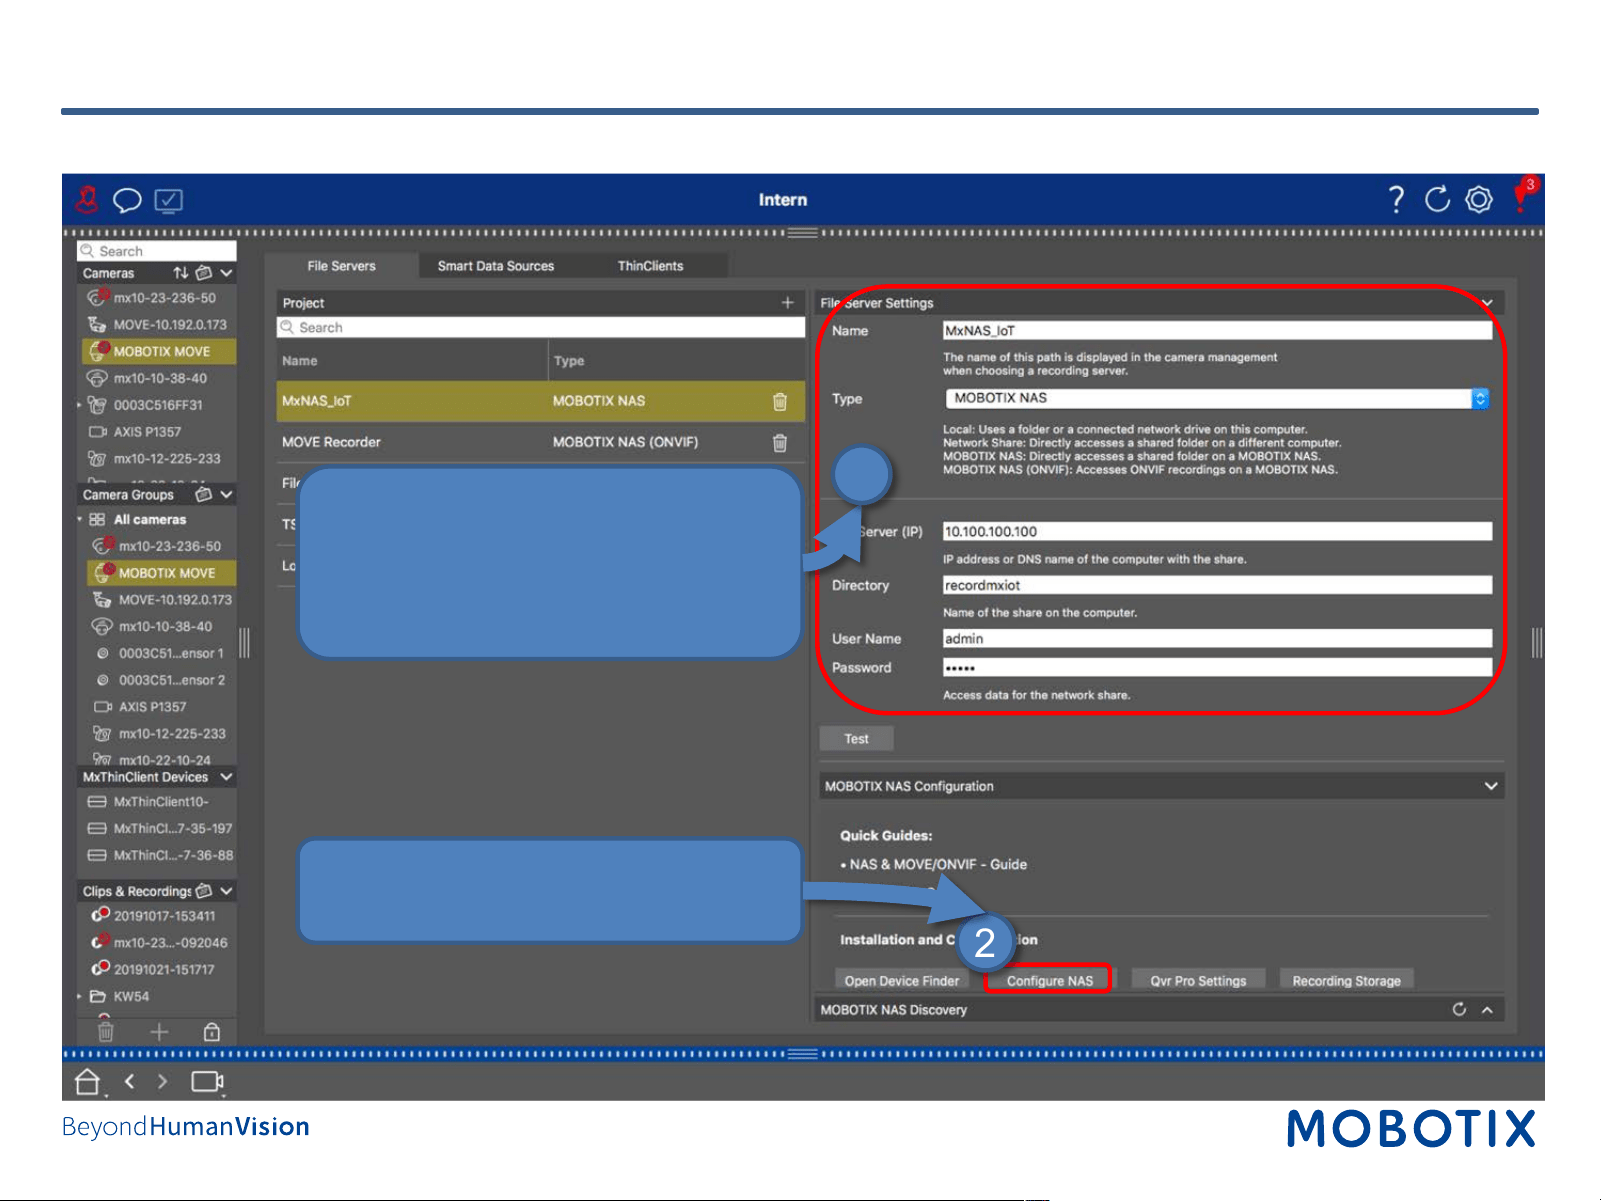The height and width of the screenshot is (1201, 1601).
Task: Expand the MOBOTIX NAS Discovery section
Action: tap(1487, 1010)
